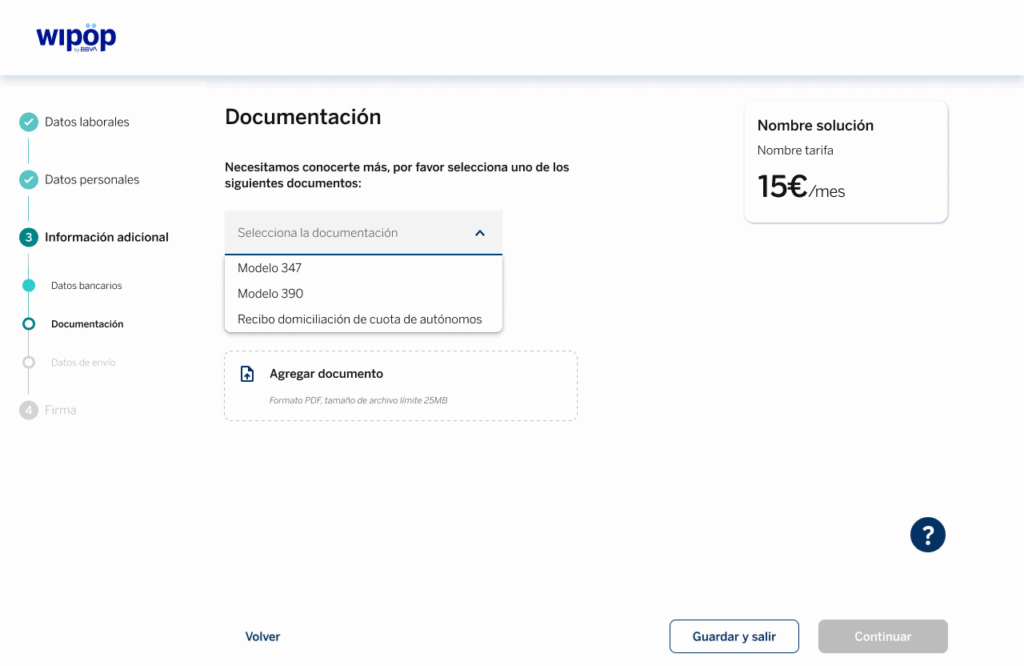This screenshot has height=666, width=1024.
Task: Collapse the dropdown using the chevron arrow
Action: click(480, 233)
